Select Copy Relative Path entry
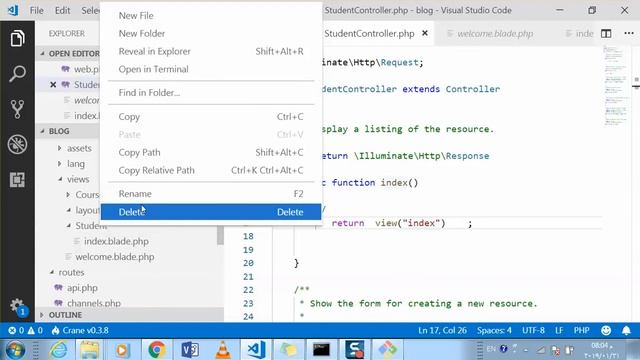 coord(211,170)
